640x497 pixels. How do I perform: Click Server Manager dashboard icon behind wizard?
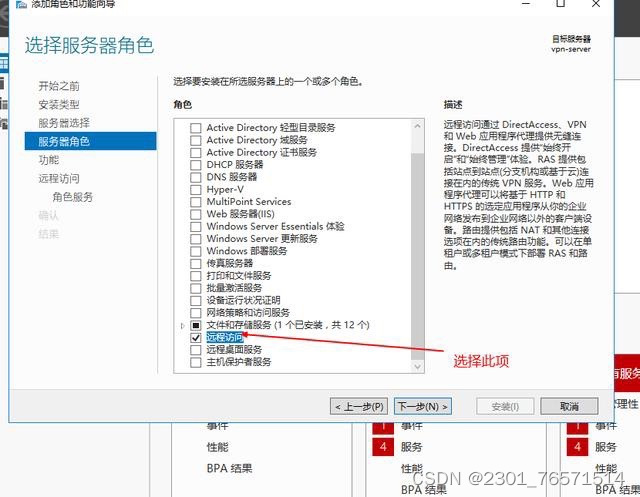(4, 64)
